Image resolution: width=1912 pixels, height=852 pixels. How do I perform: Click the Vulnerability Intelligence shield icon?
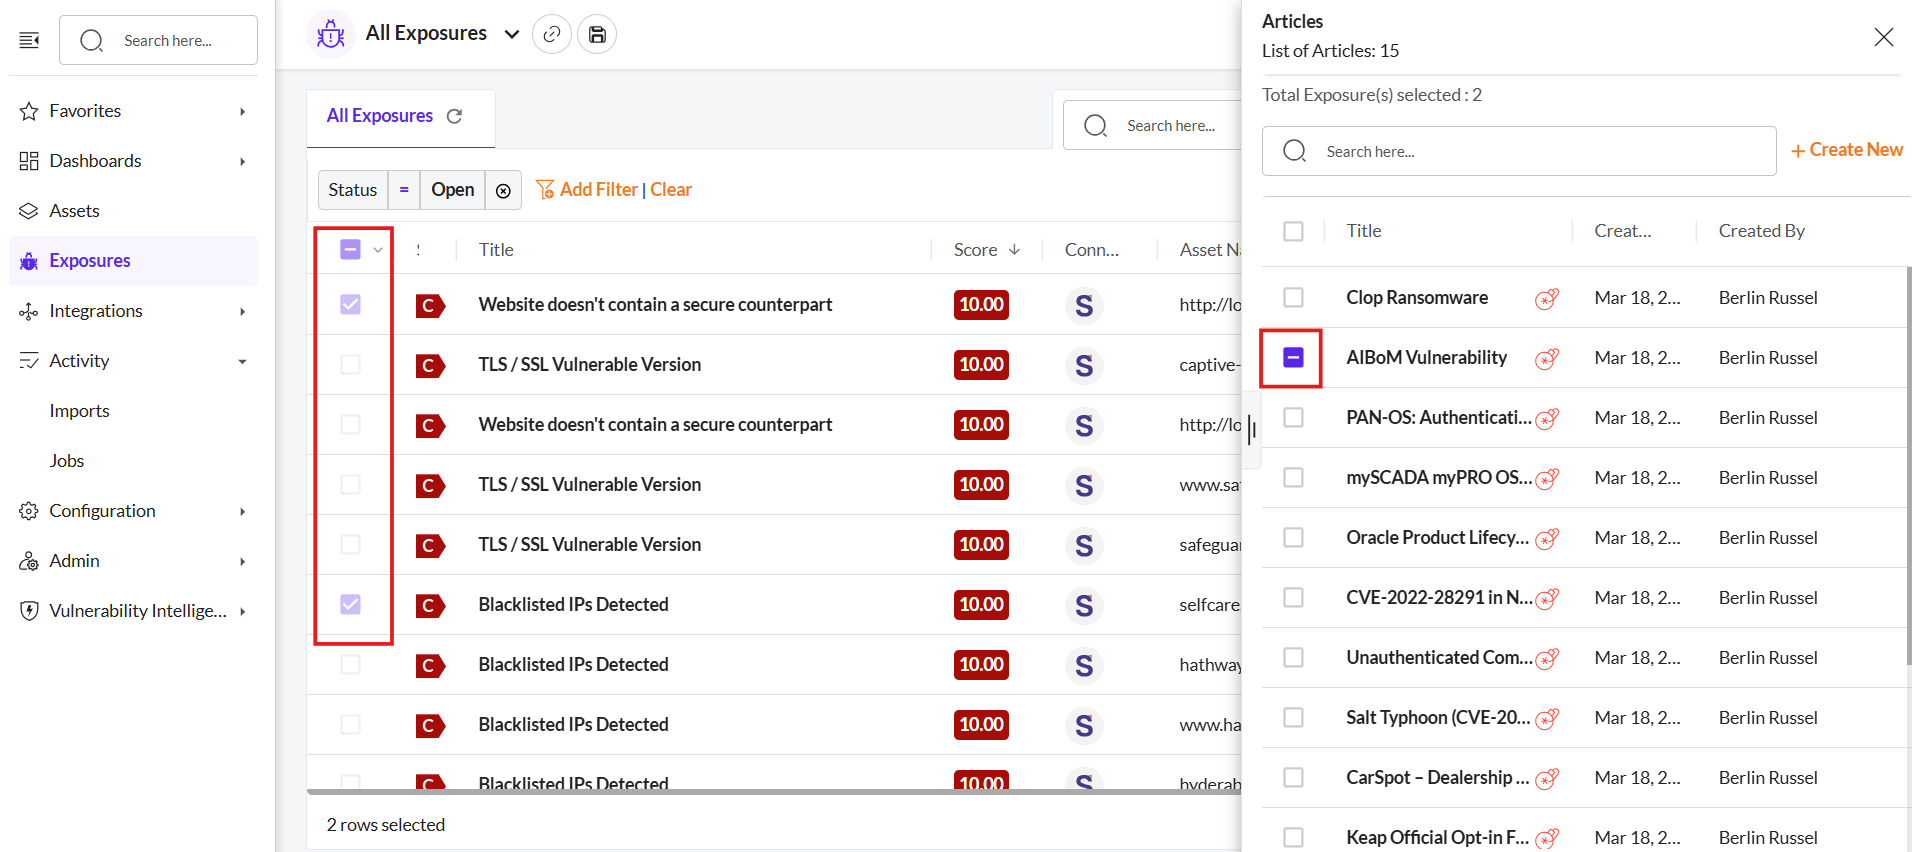tap(29, 611)
